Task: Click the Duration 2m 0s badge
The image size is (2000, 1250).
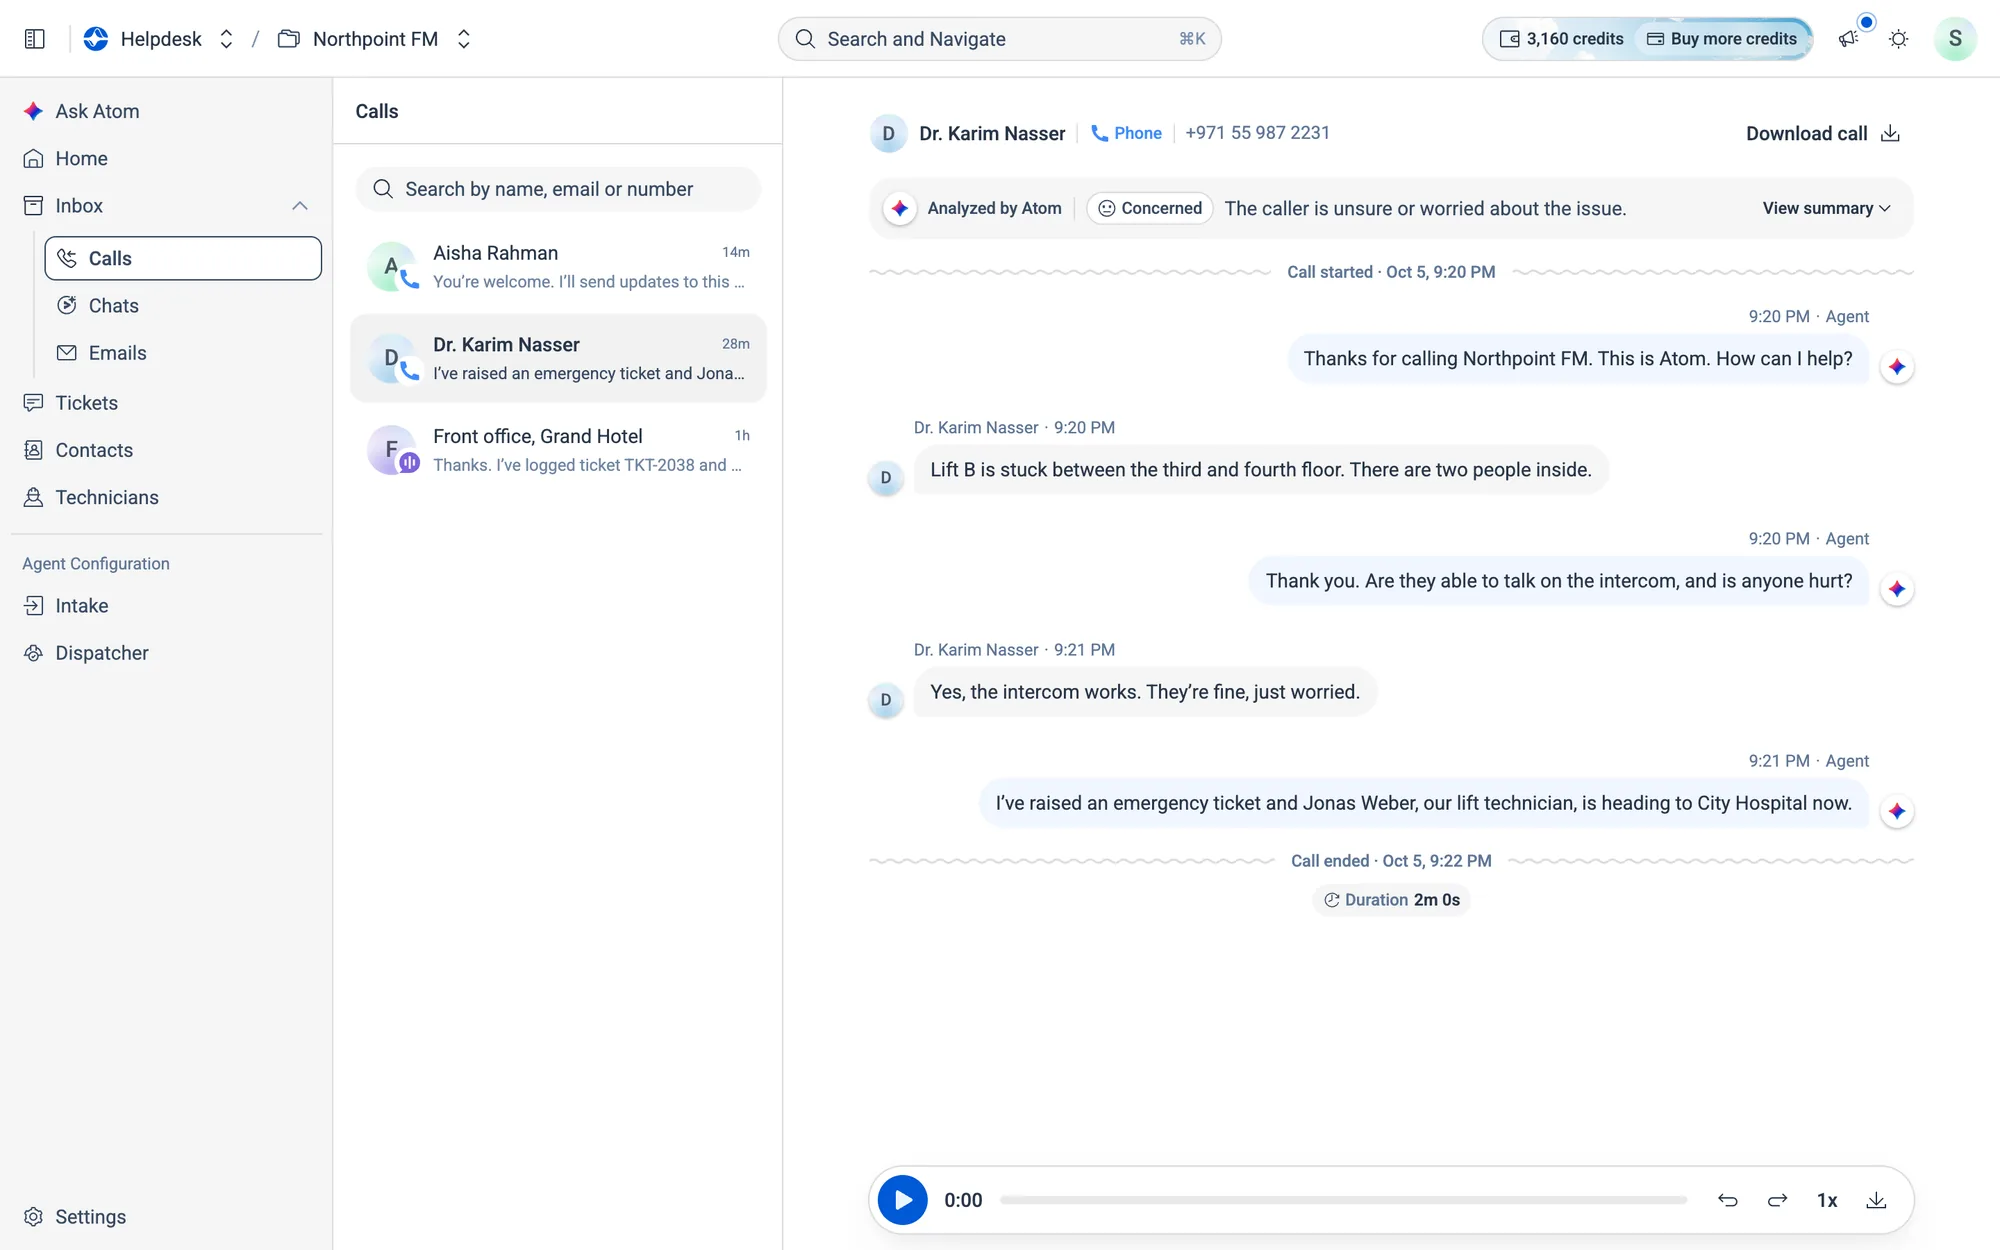Action: click(x=1391, y=900)
